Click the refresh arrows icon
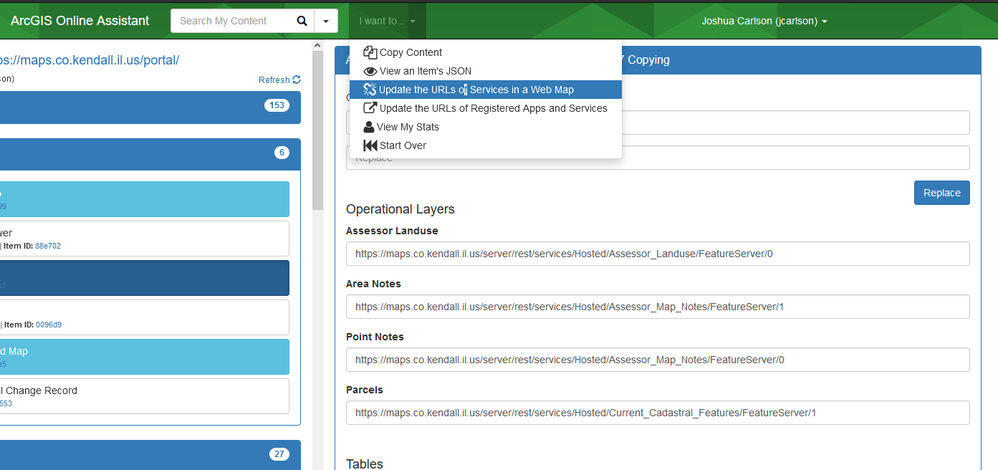998x470 pixels. coord(297,80)
